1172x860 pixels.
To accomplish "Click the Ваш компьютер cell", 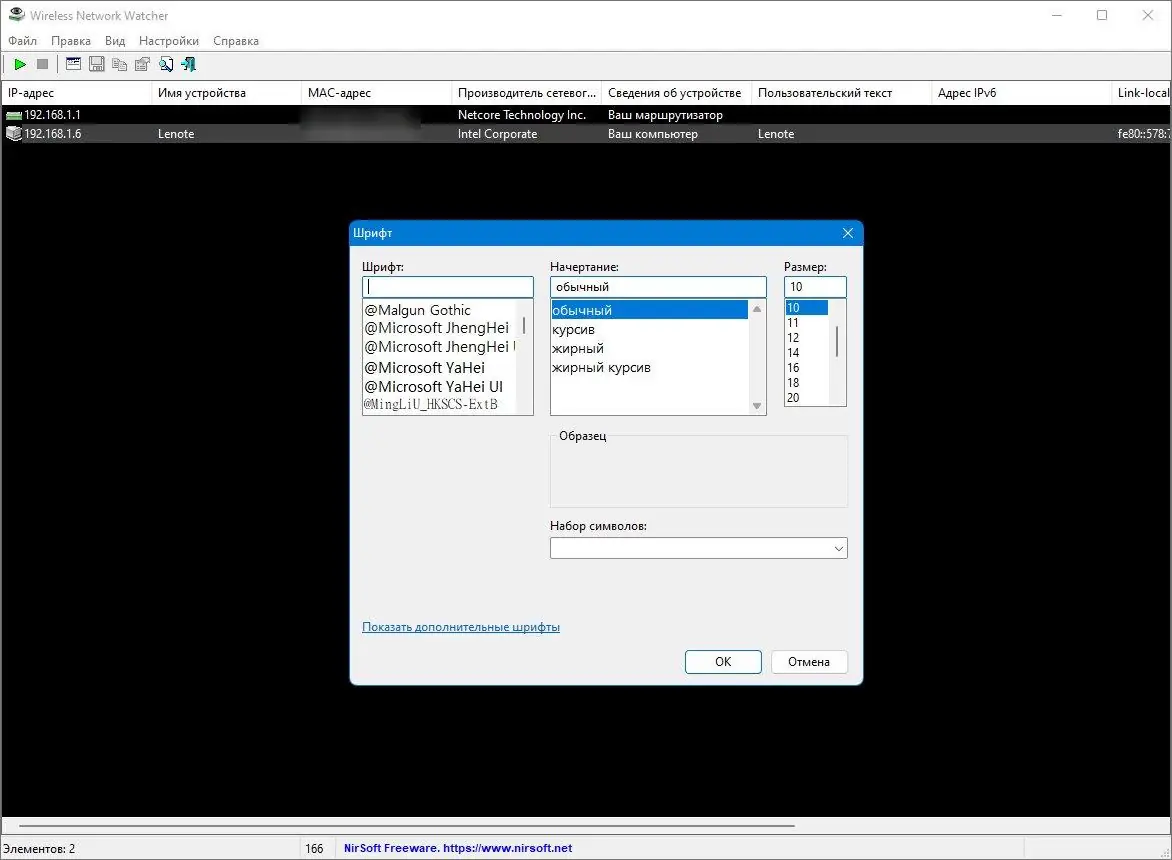I will pos(653,134).
